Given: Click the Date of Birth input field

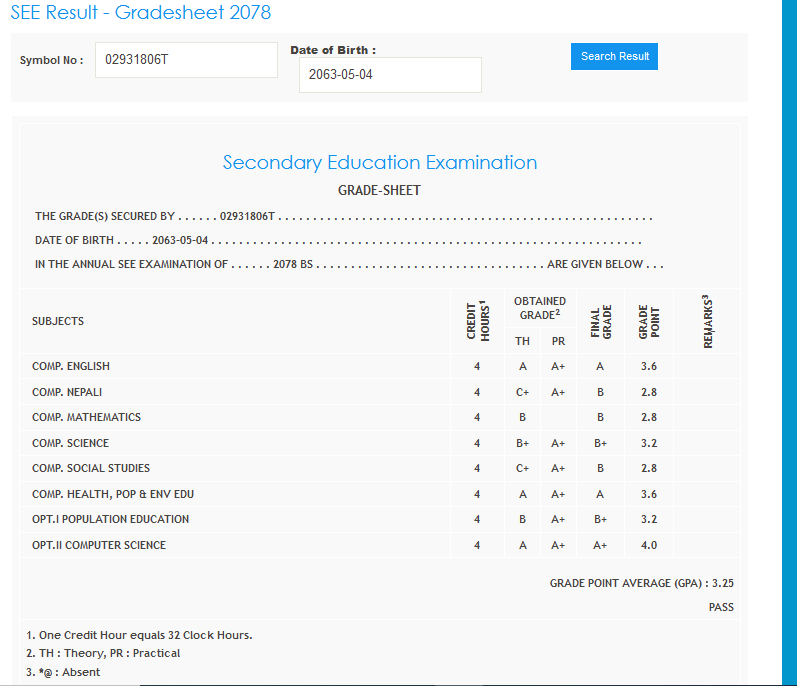Looking at the screenshot, I should point(390,75).
